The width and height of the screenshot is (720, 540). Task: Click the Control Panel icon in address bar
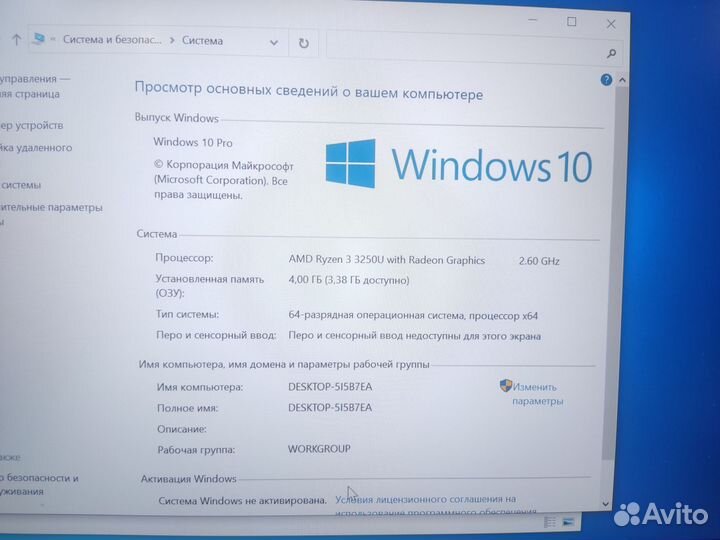tap(39, 38)
